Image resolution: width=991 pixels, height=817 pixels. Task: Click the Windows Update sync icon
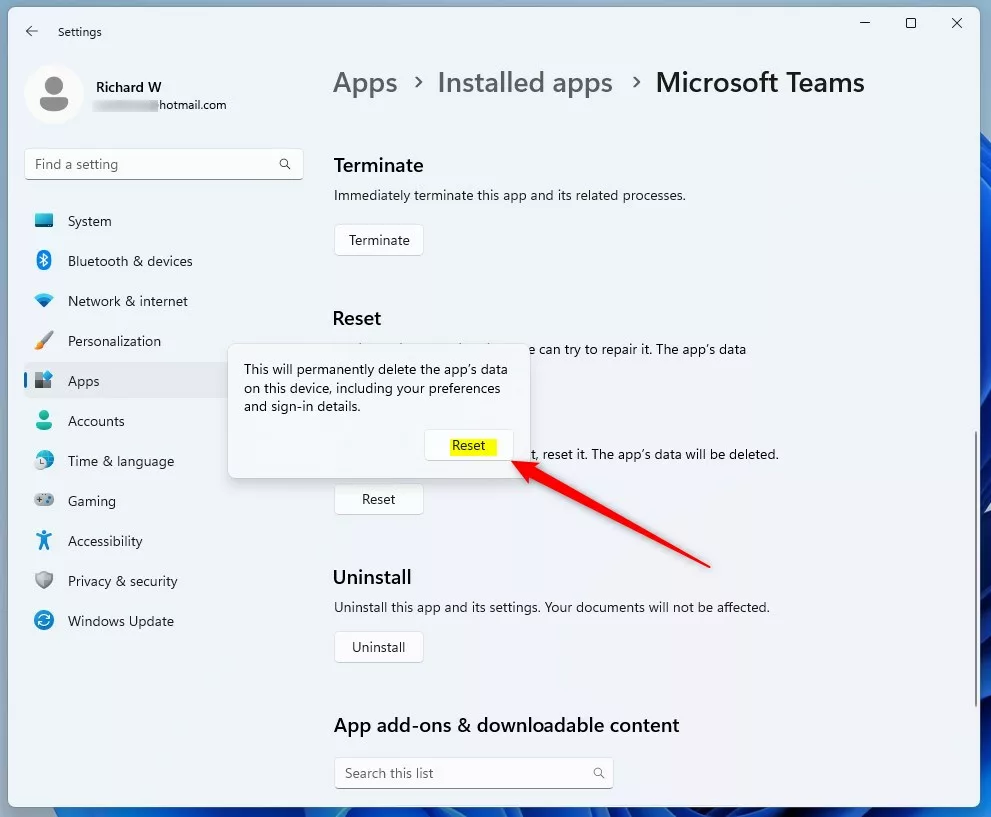(44, 620)
